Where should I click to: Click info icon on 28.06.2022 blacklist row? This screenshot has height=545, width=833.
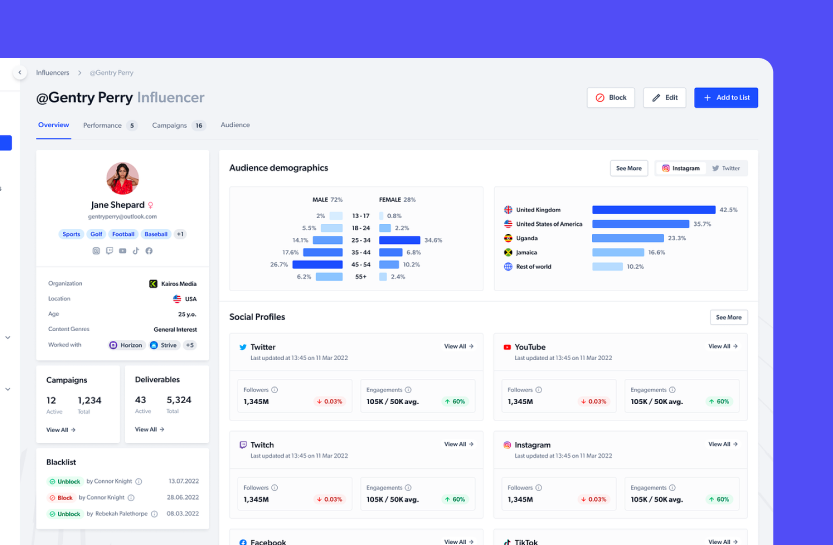(x=131, y=498)
